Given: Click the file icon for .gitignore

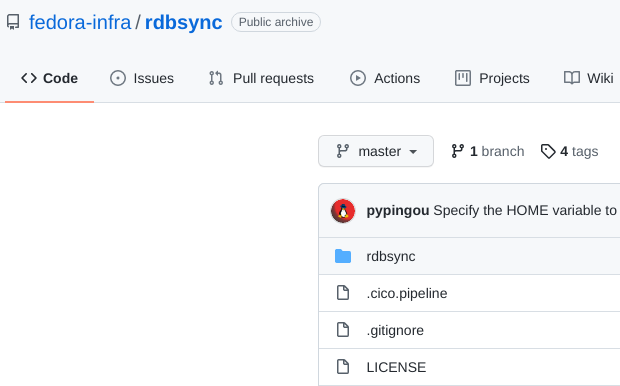Looking at the screenshot, I should 343,330.
